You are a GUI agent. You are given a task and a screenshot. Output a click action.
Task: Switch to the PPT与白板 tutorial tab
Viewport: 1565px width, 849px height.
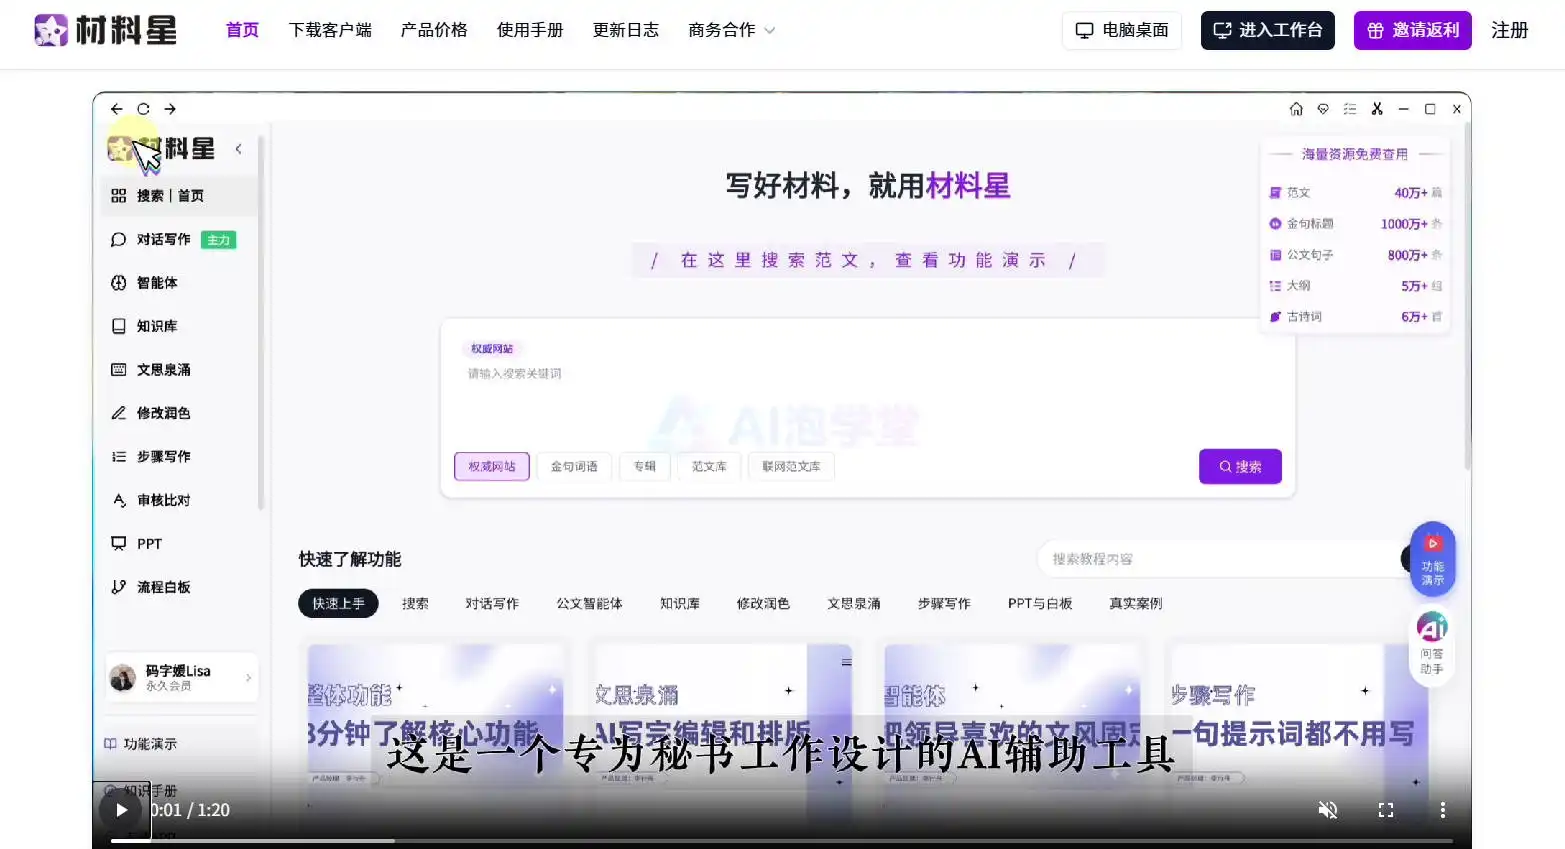tap(1040, 604)
